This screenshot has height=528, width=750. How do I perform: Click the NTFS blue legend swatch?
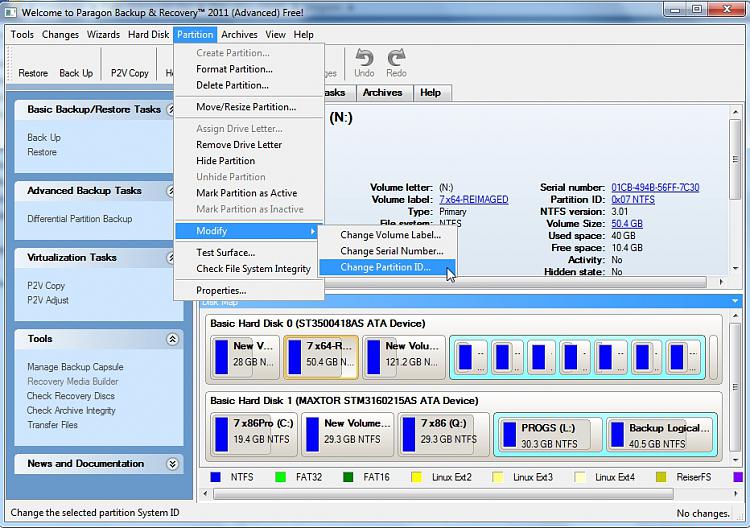[216, 477]
